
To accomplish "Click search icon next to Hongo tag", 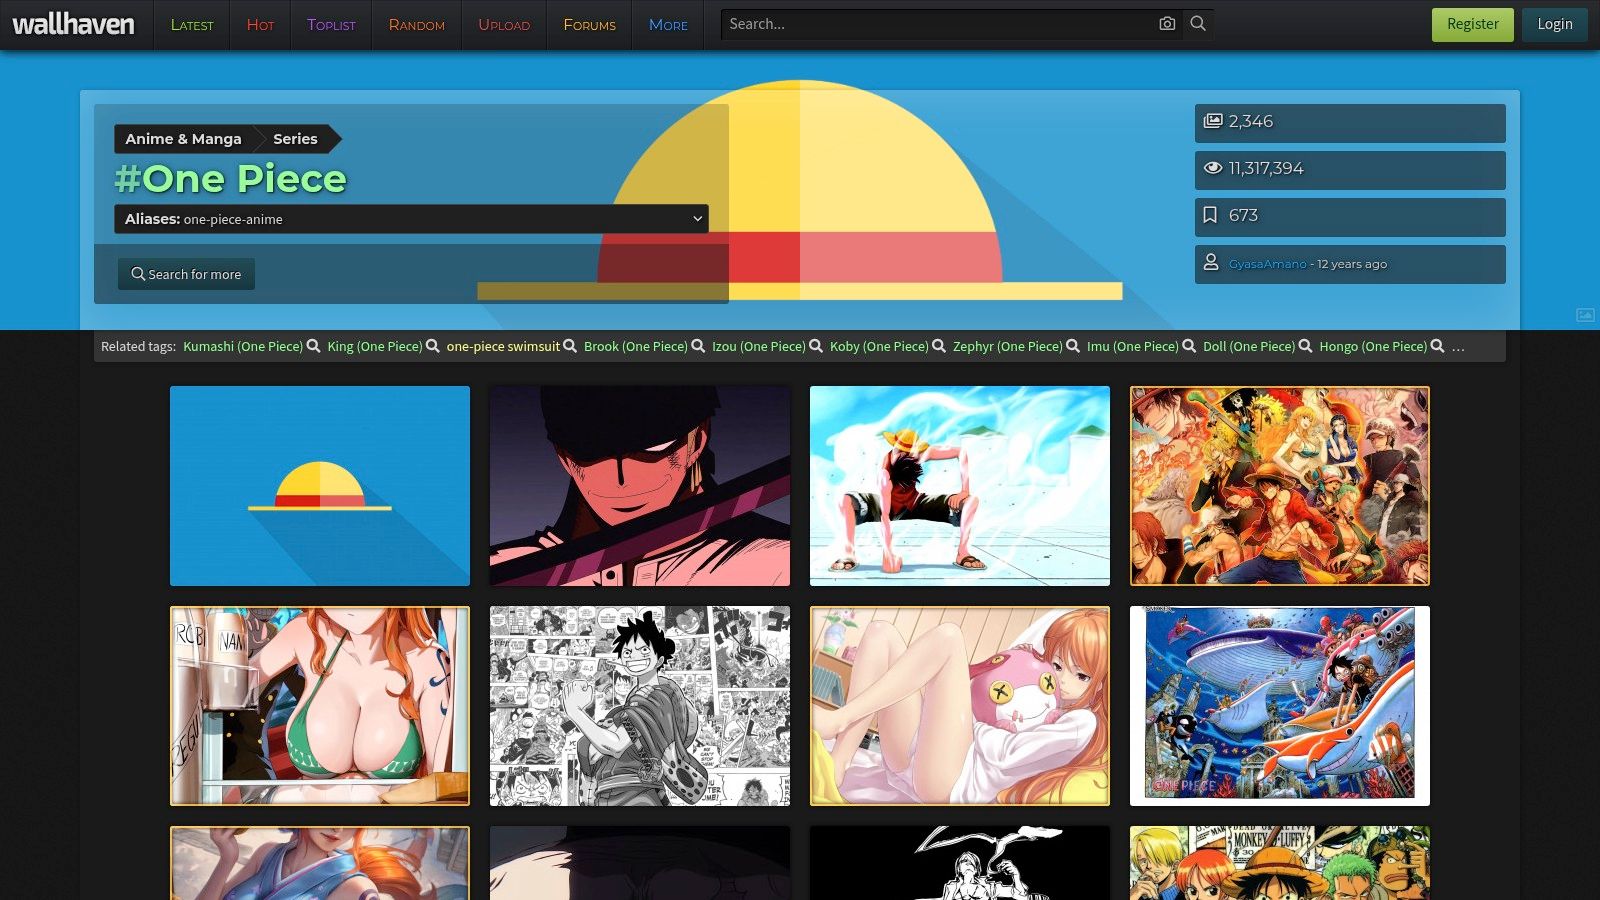I will point(1437,346).
